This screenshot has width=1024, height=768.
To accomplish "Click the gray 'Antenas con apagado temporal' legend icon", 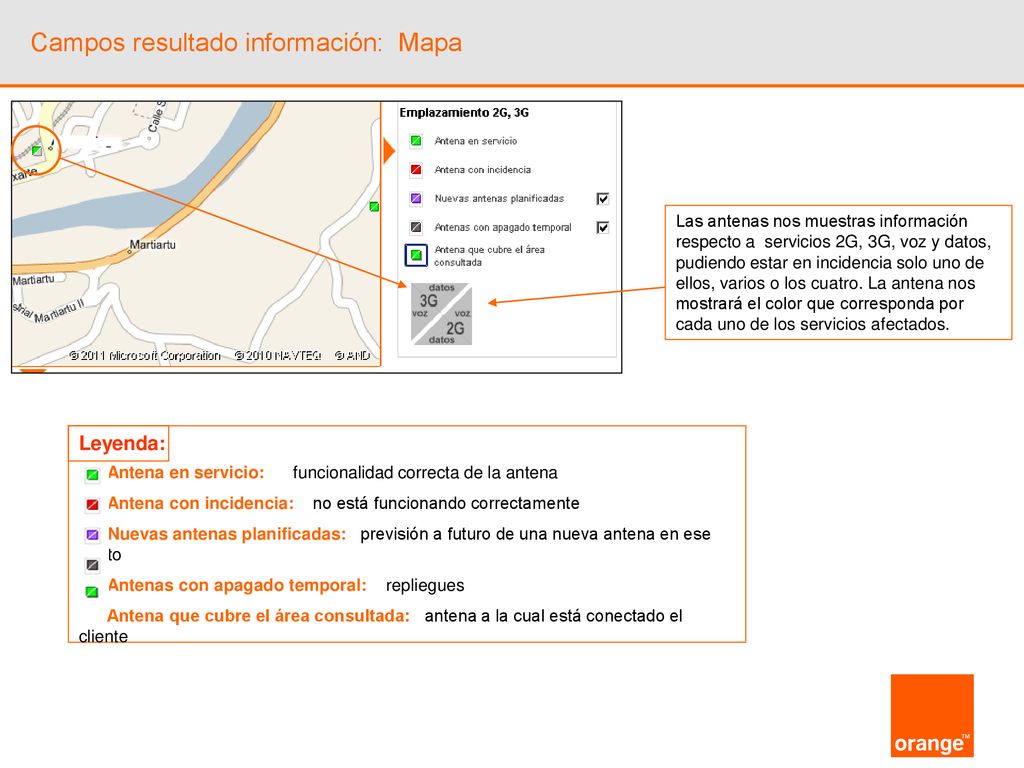I will (x=416, y=227).
